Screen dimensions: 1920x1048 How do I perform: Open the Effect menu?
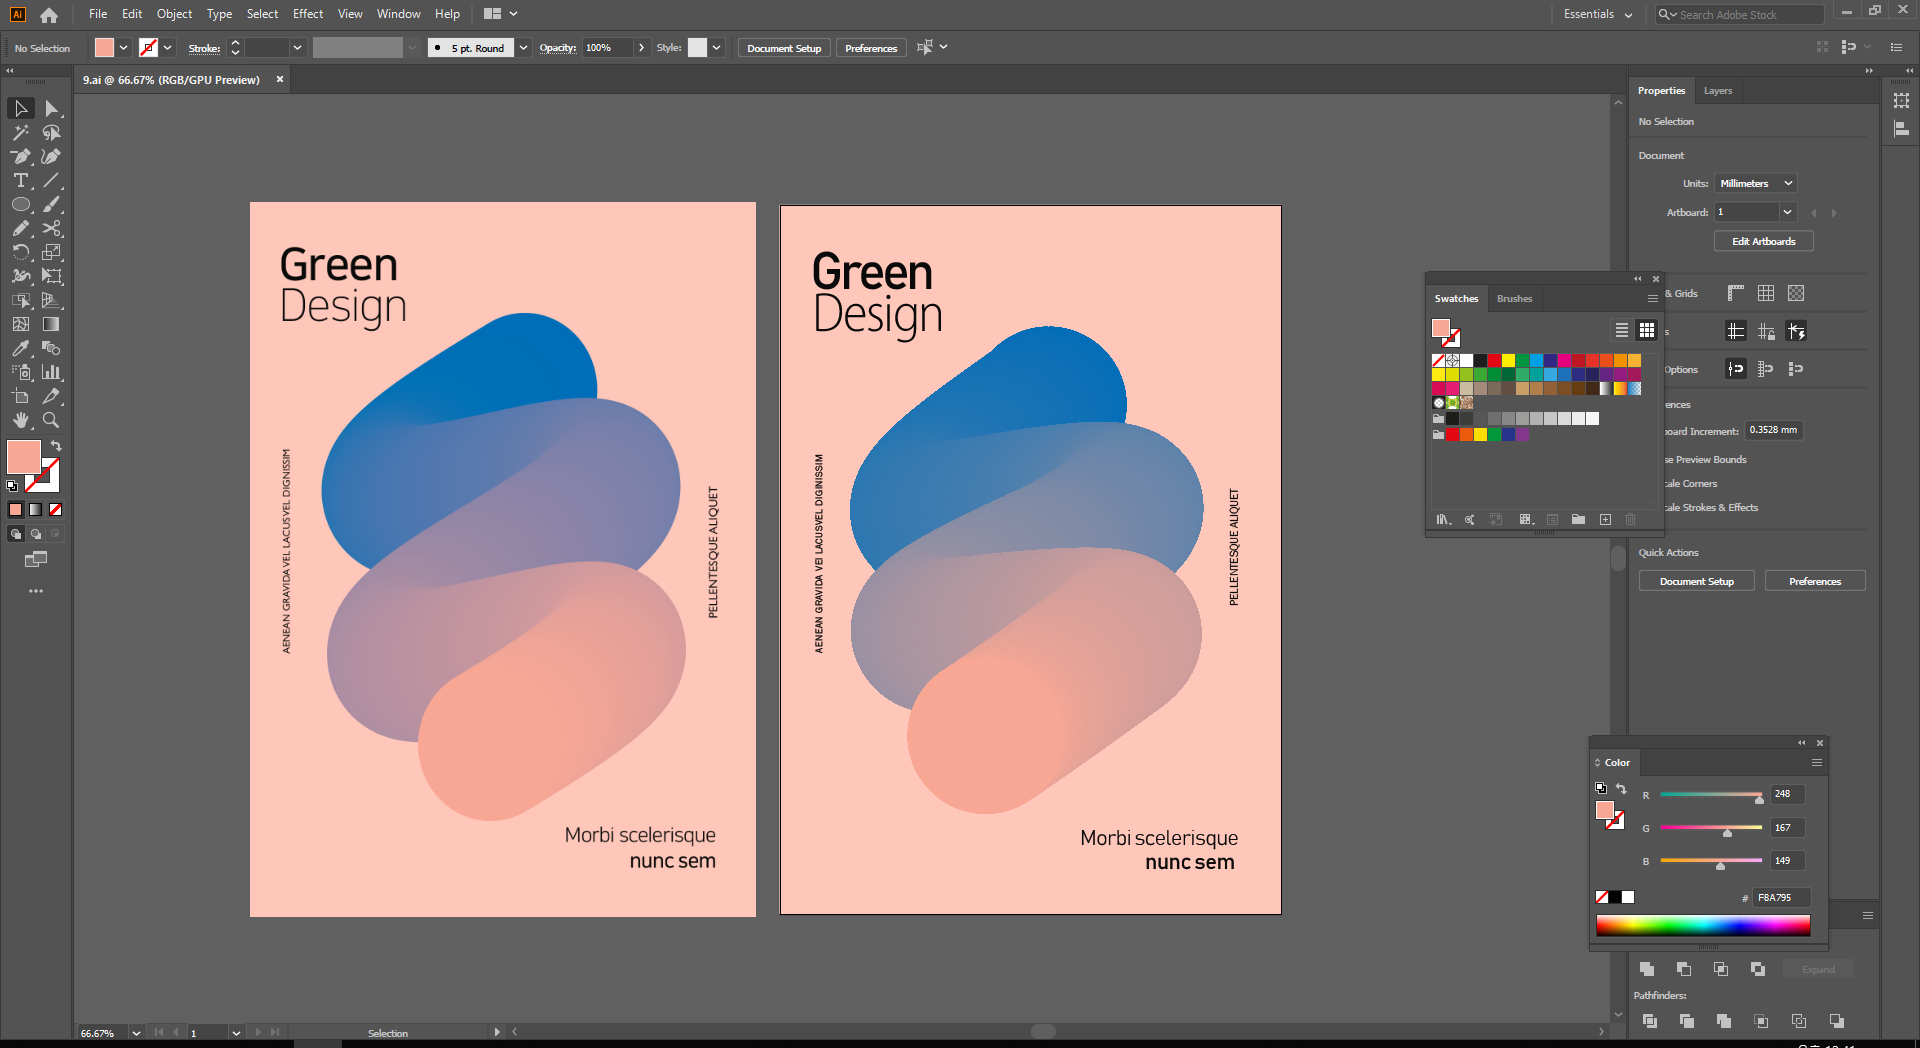point(307,14)
